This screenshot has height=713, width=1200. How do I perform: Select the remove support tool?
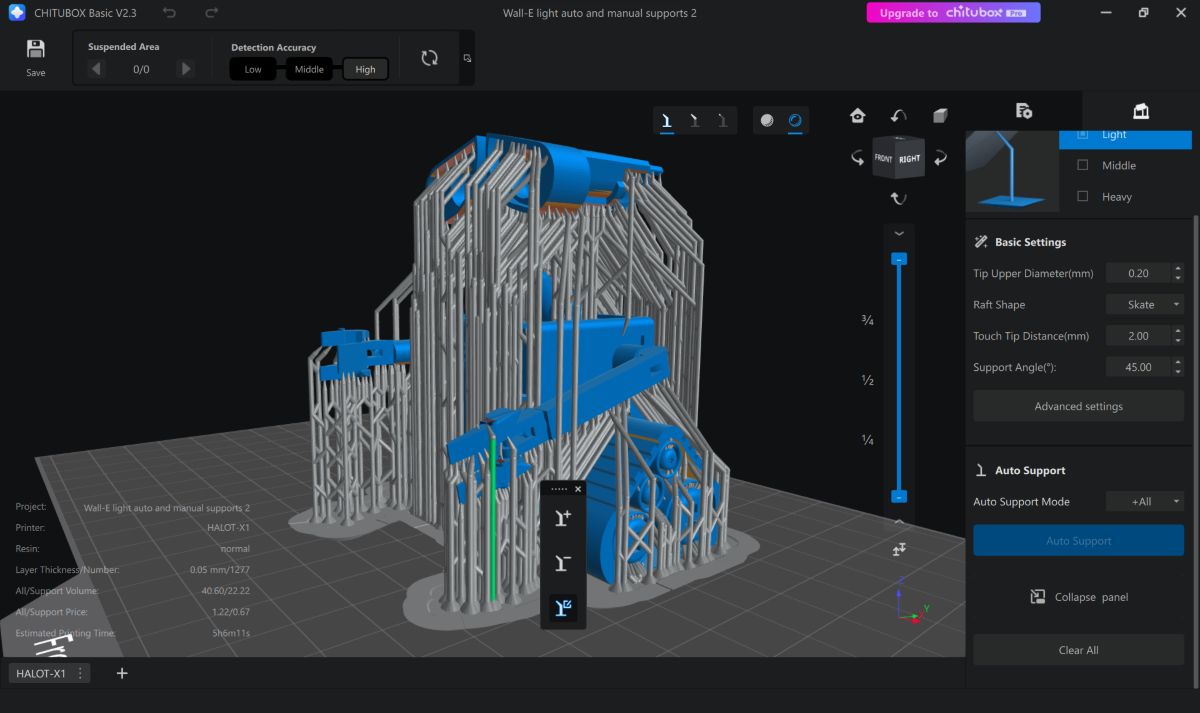563,563
